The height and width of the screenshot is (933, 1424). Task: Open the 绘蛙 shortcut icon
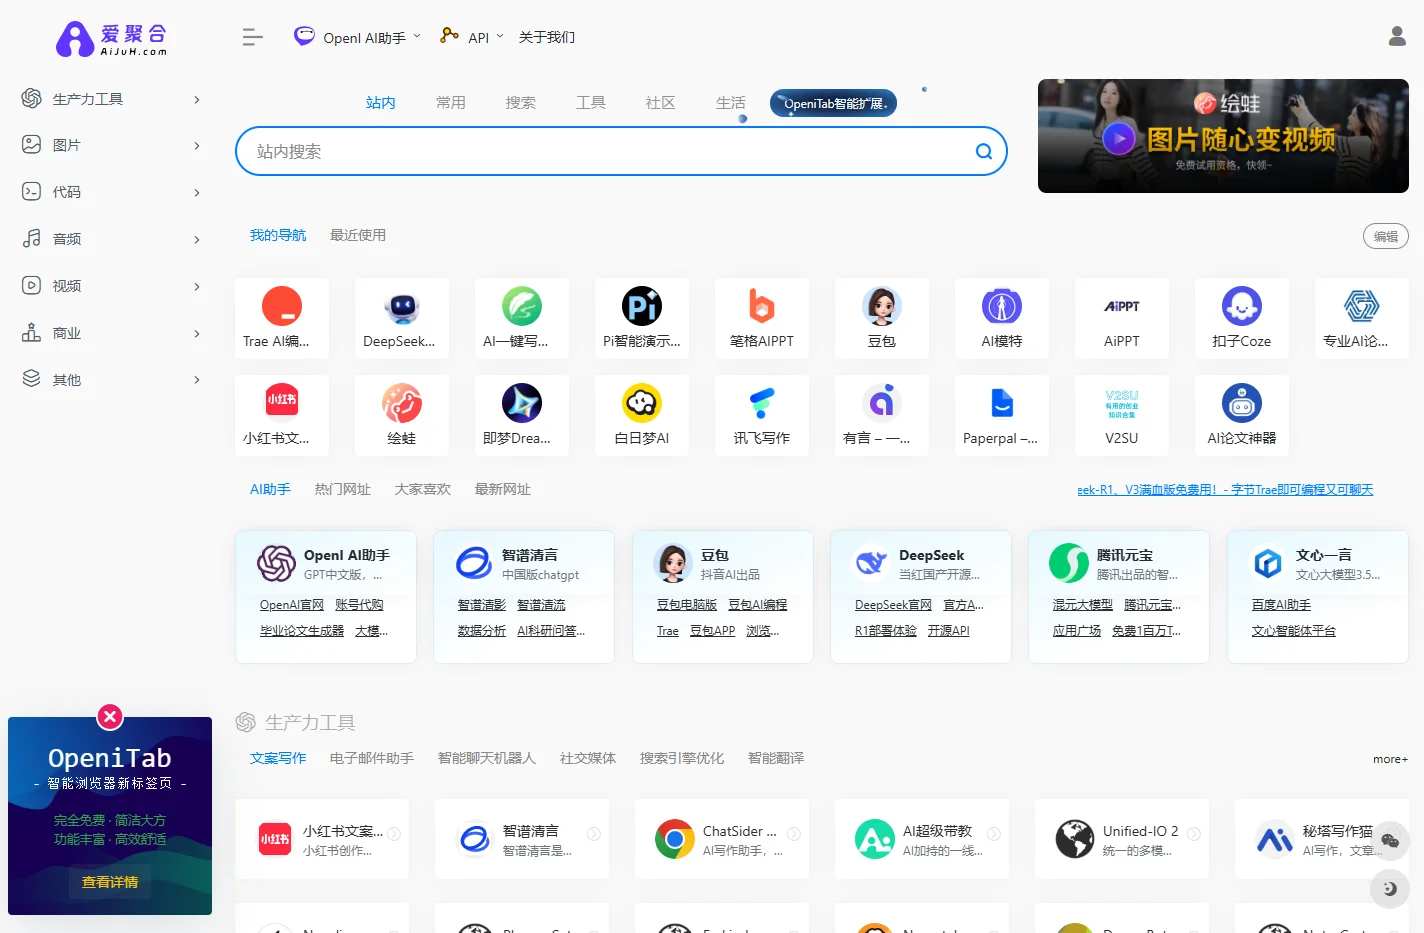(402, 404)
